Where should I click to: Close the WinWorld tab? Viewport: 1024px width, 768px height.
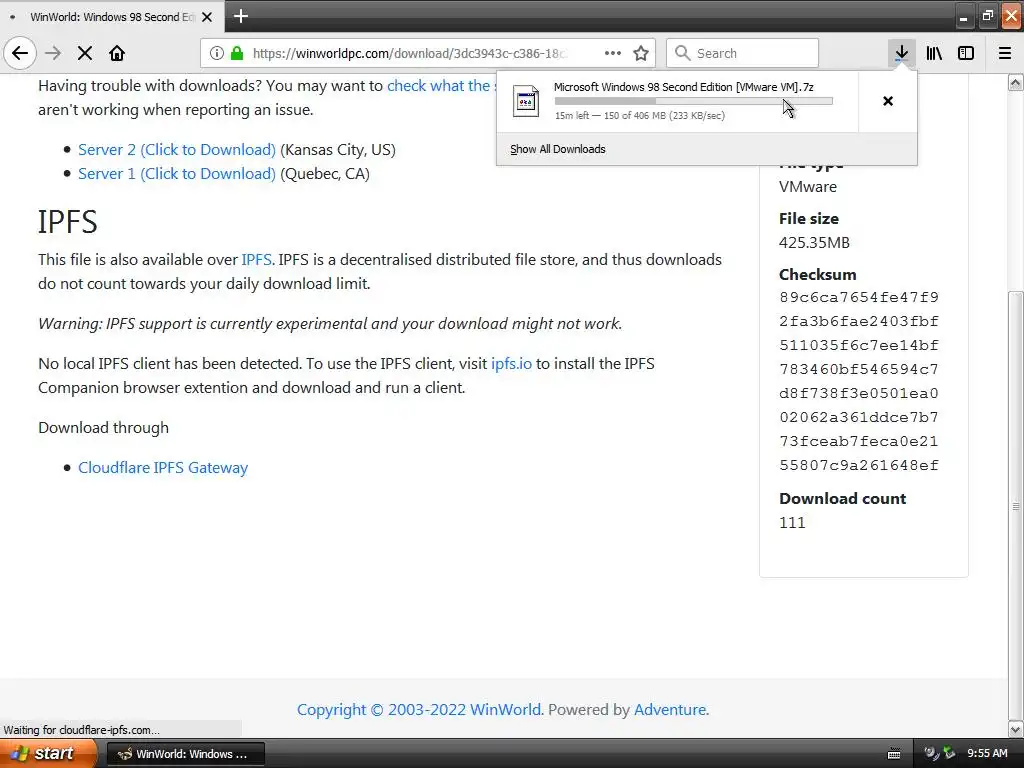pos(207,17)
